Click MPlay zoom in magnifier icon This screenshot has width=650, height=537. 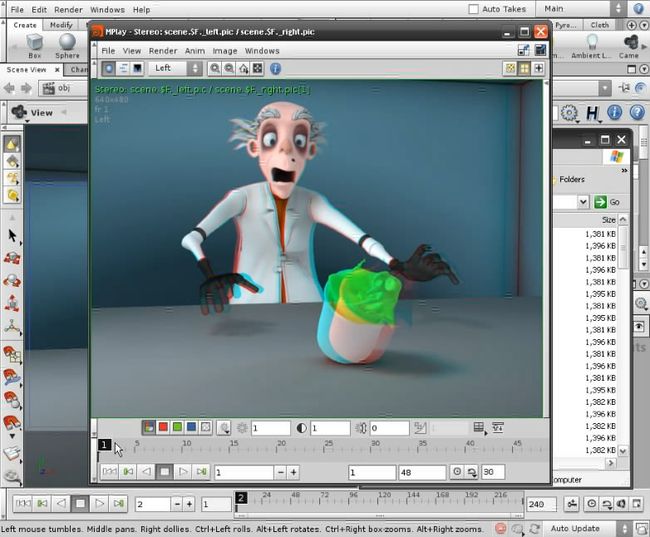tap(215, 68)
